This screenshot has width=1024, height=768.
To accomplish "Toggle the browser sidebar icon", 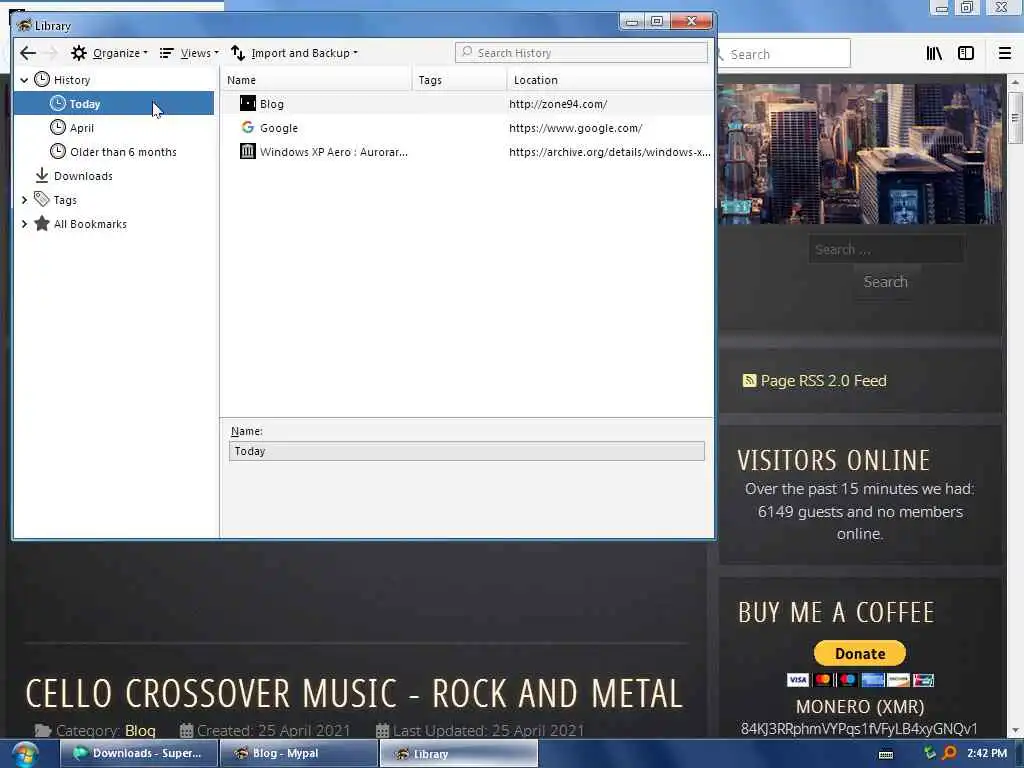I will [x=966, y=54].
